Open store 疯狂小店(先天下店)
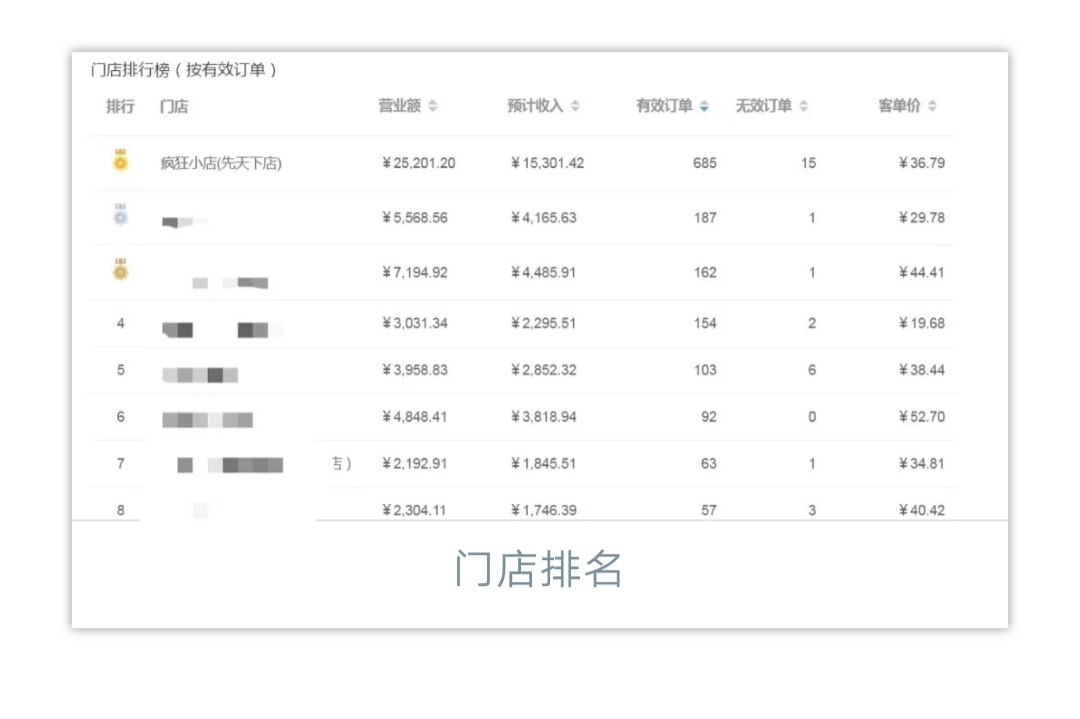 coord(220,163)
